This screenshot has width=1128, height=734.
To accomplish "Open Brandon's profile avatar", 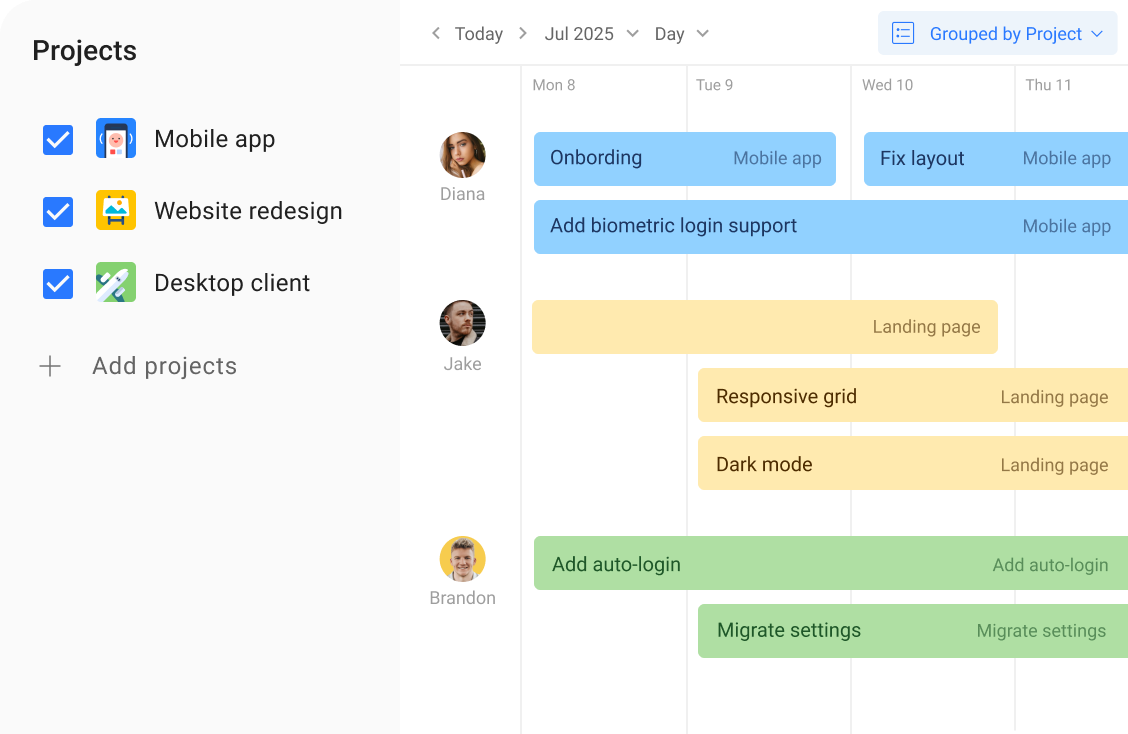I will click(462, 558).
